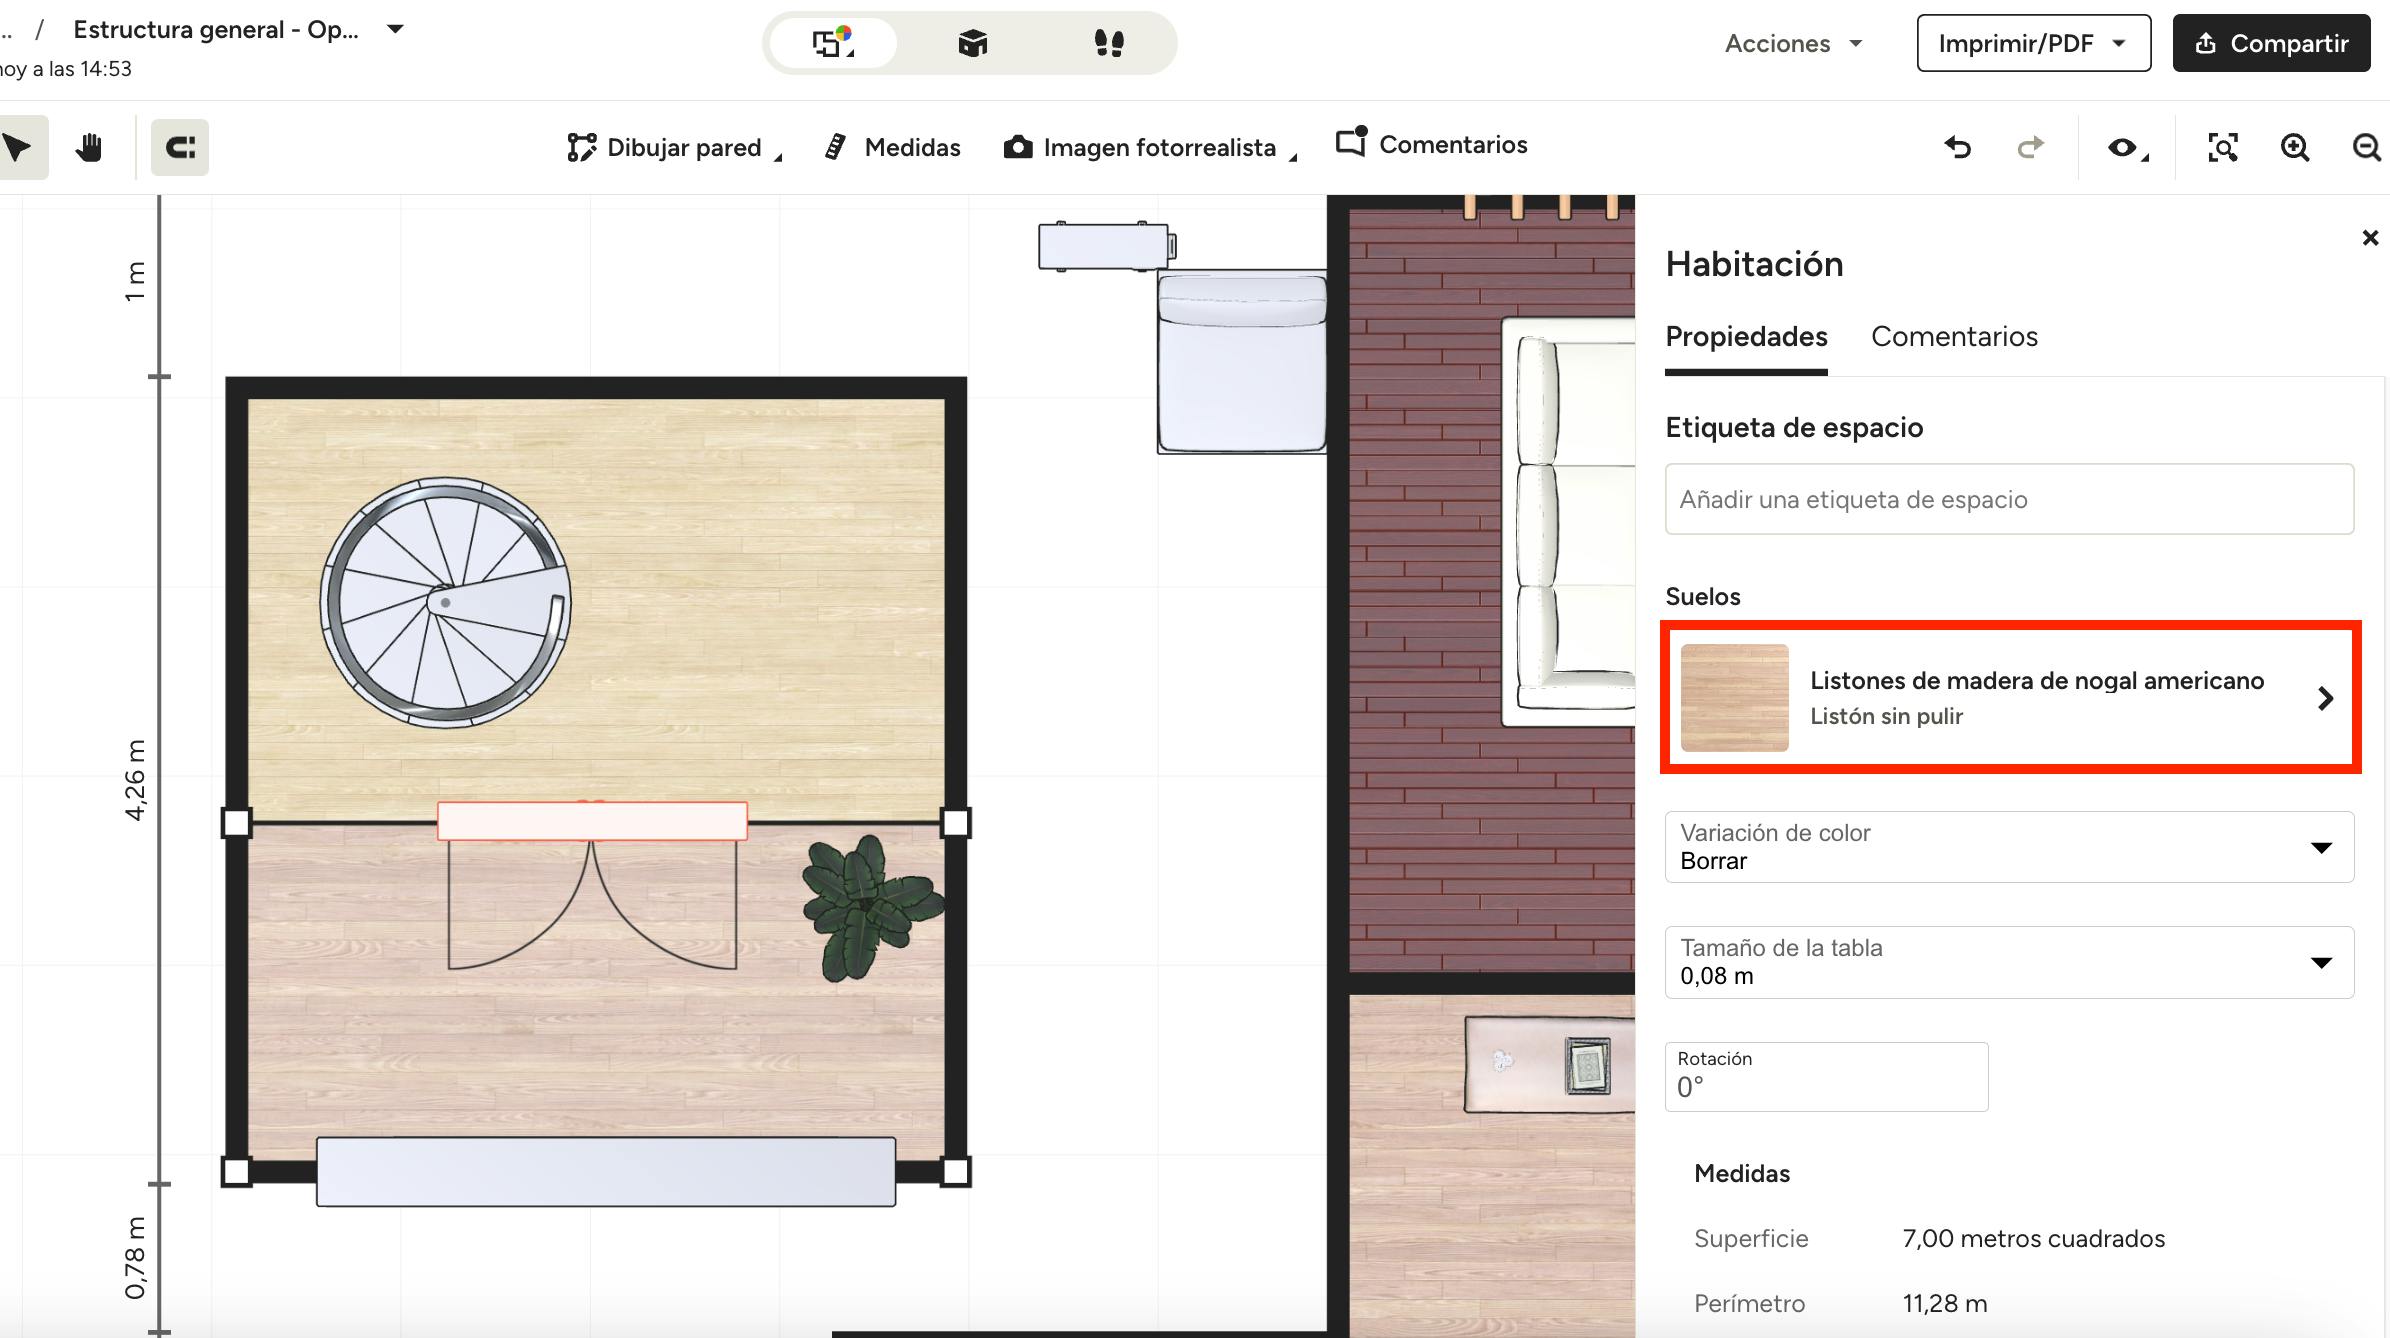This screenshot has width=2390, height=1338.
Task: Toggle the magnet snapping tool
Action: point(180,148)
